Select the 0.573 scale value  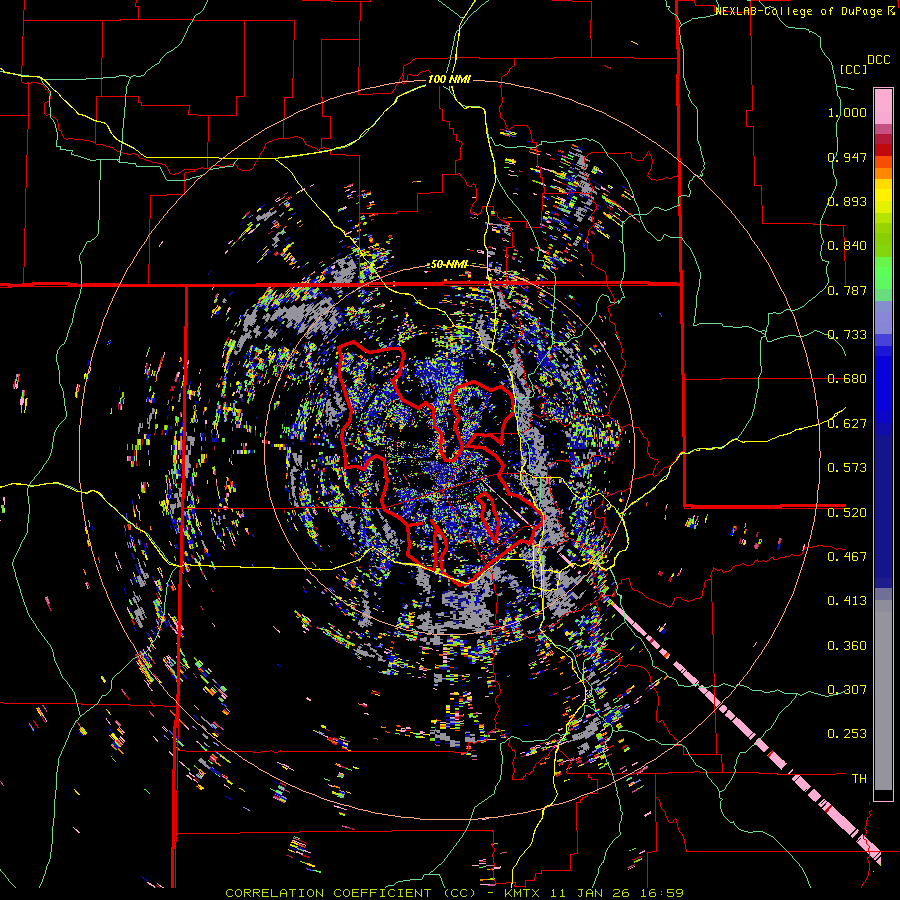[847, 468]
